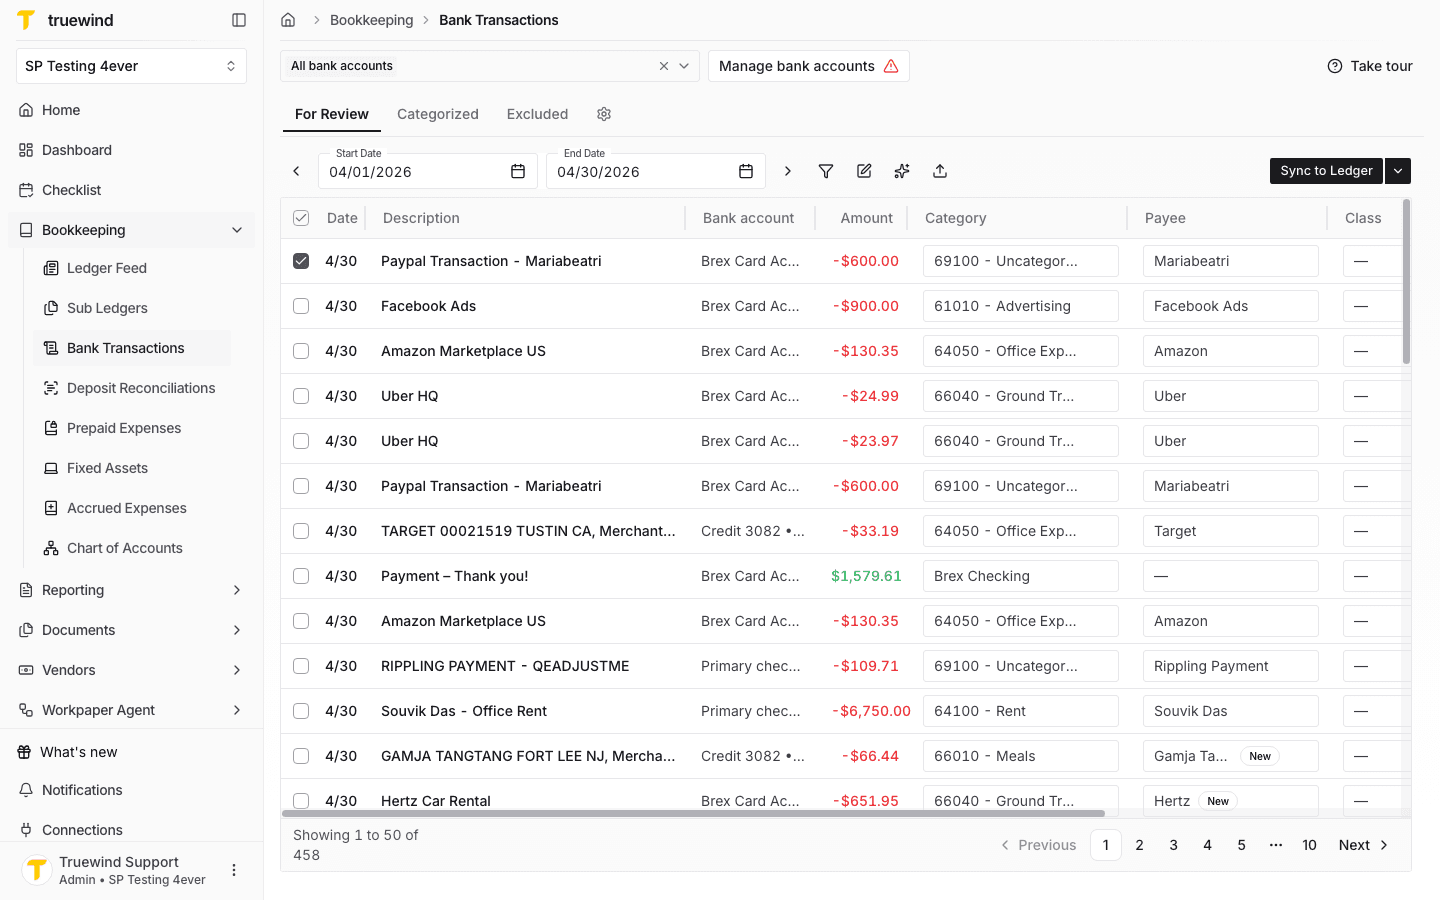Open Deposit Reconciliations page
The image size is (1440, 900).
[132, 388]
